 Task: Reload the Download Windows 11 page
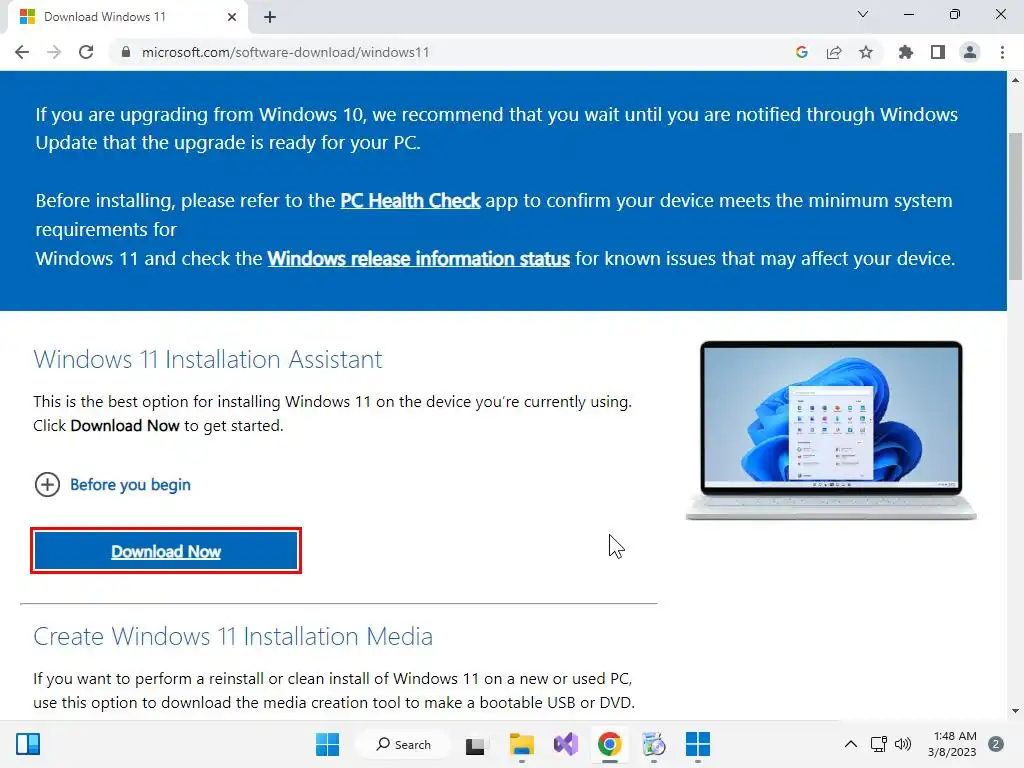click(86, 52)
